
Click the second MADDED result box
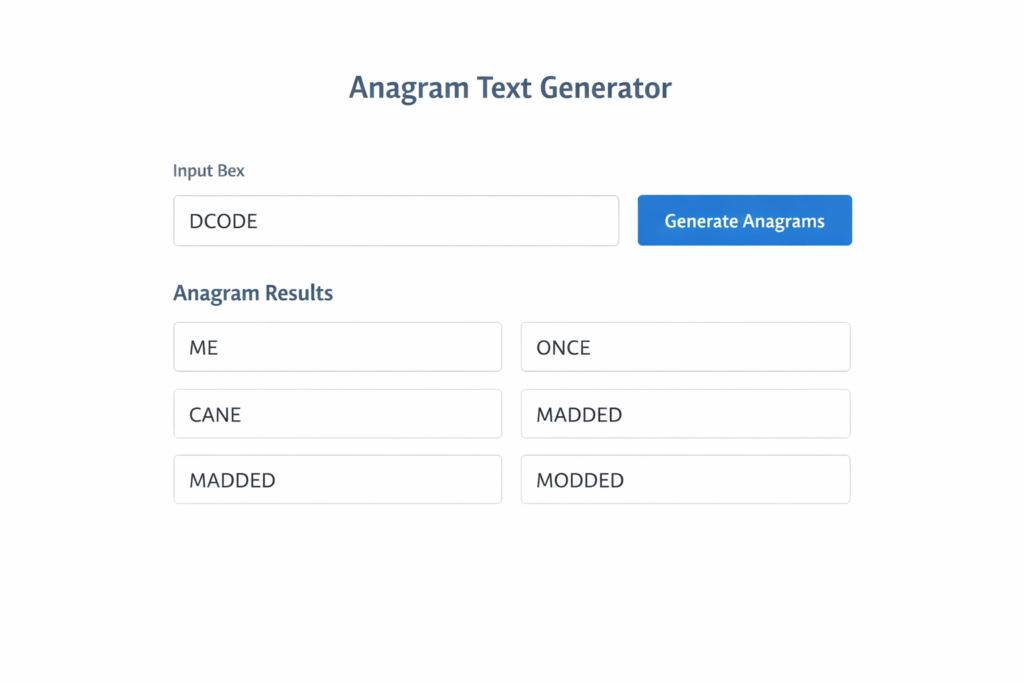tap(337, 480)
